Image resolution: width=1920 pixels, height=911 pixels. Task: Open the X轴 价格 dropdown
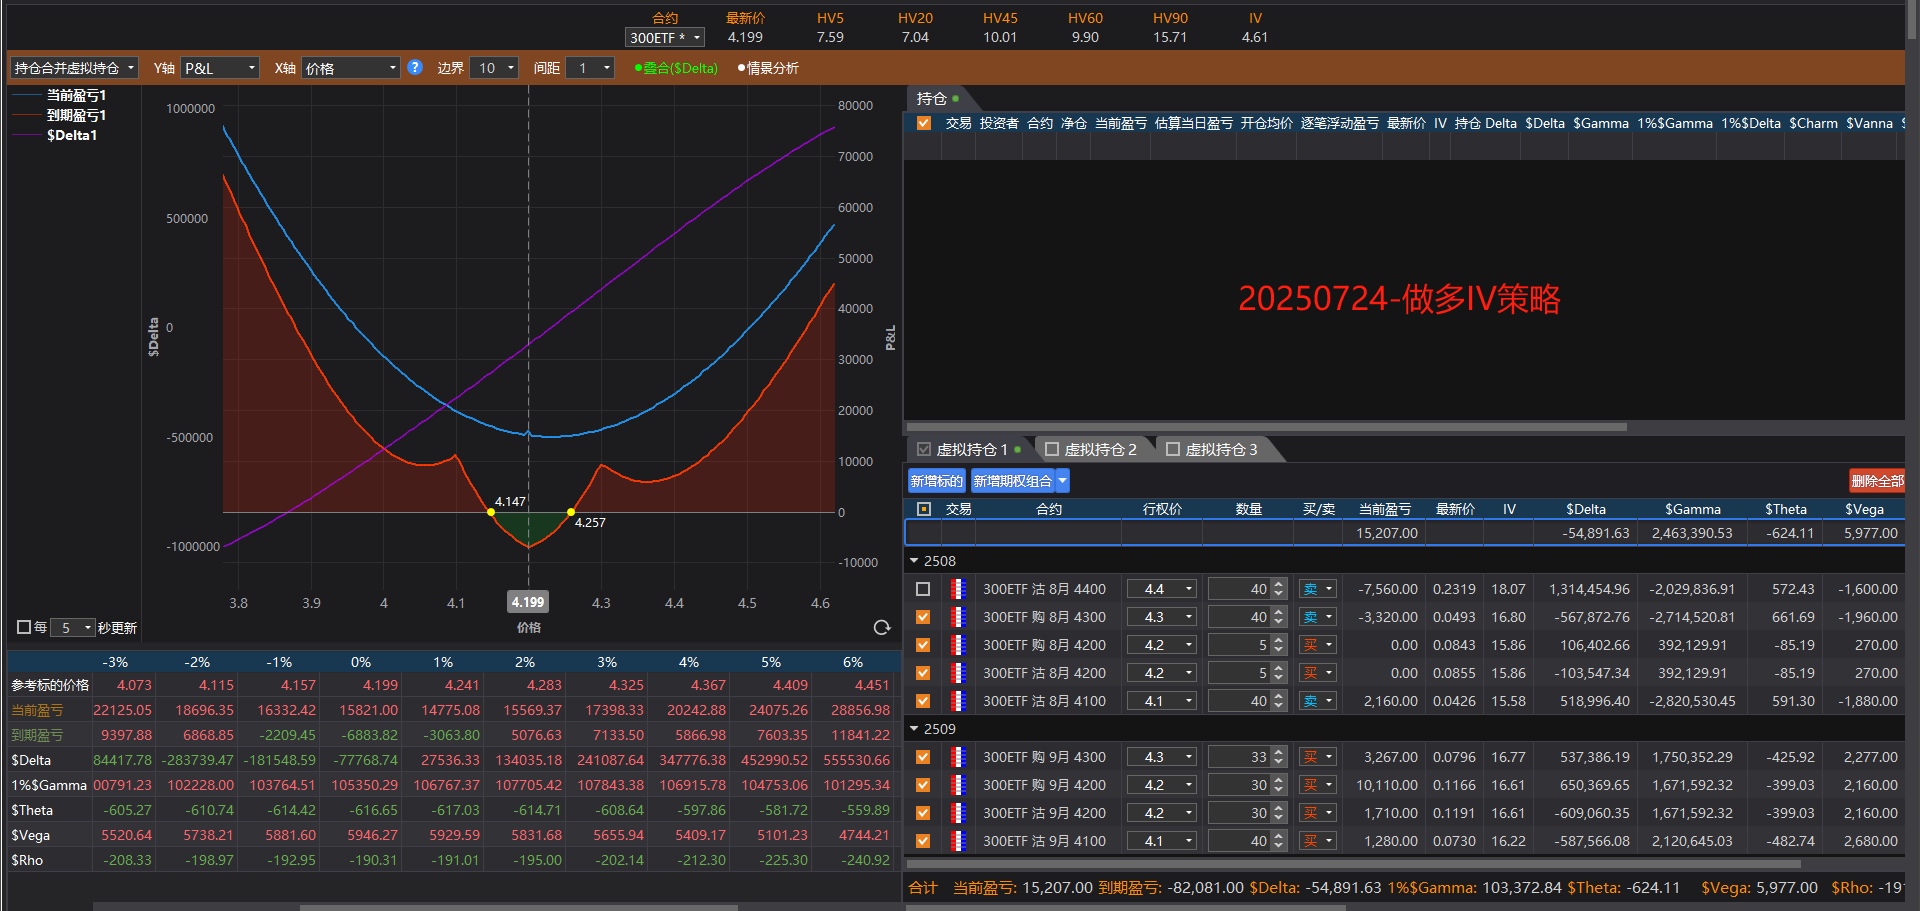coord(351,68)
